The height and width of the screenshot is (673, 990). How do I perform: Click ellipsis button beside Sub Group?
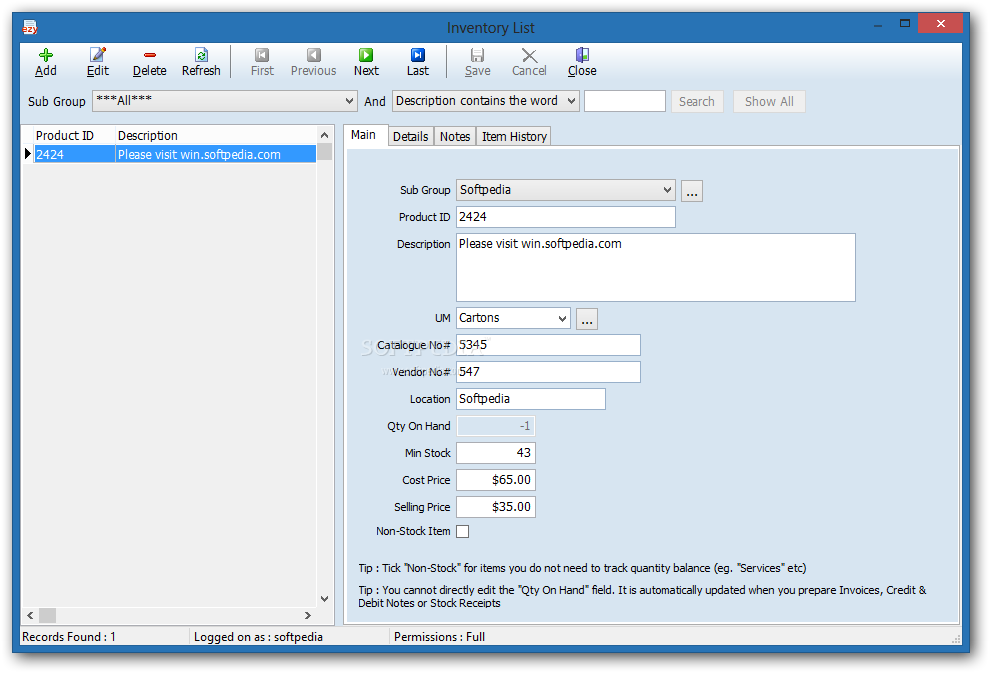point(692,191)
